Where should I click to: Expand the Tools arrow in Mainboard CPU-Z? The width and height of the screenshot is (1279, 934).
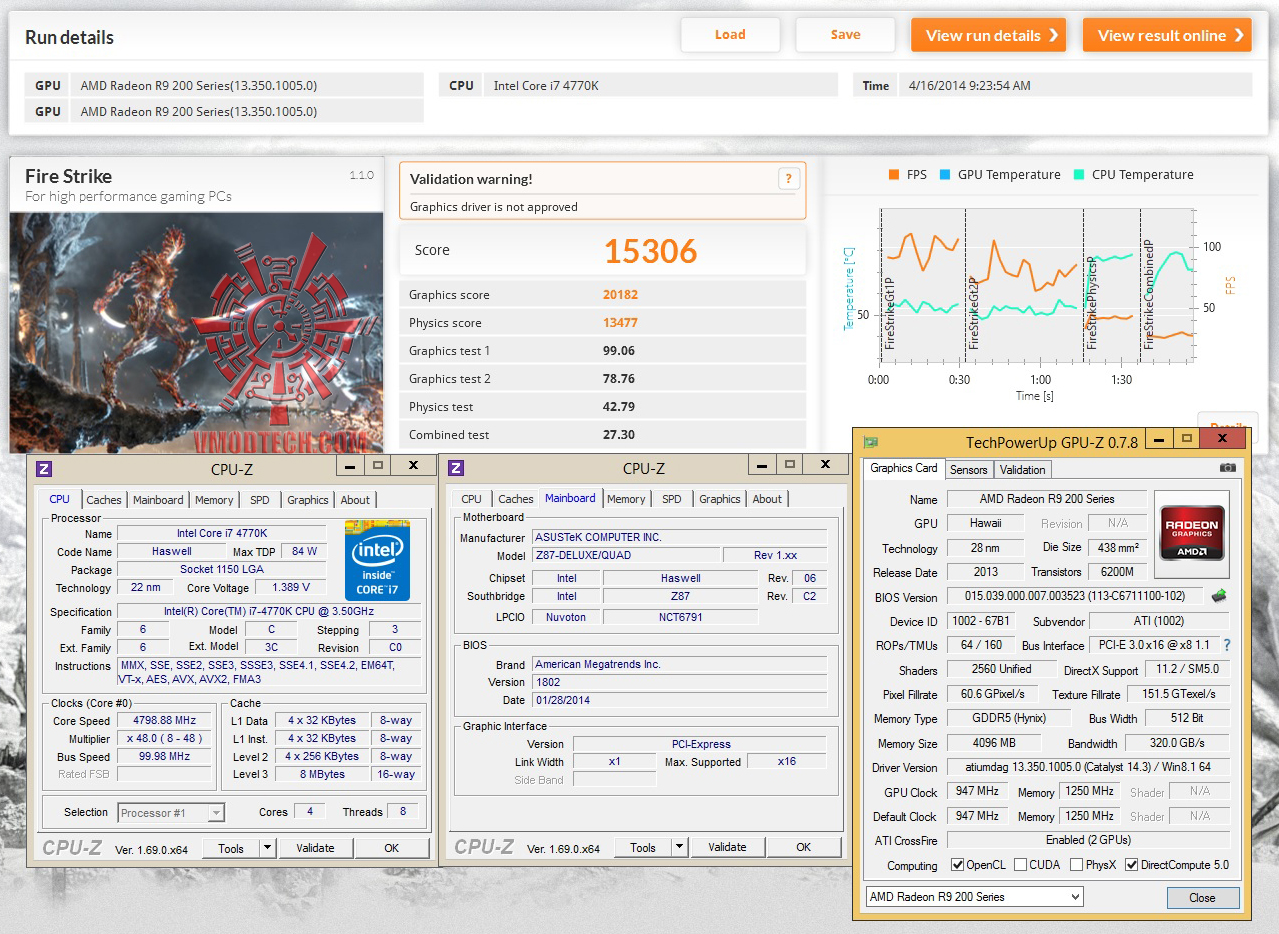(679, 847)
